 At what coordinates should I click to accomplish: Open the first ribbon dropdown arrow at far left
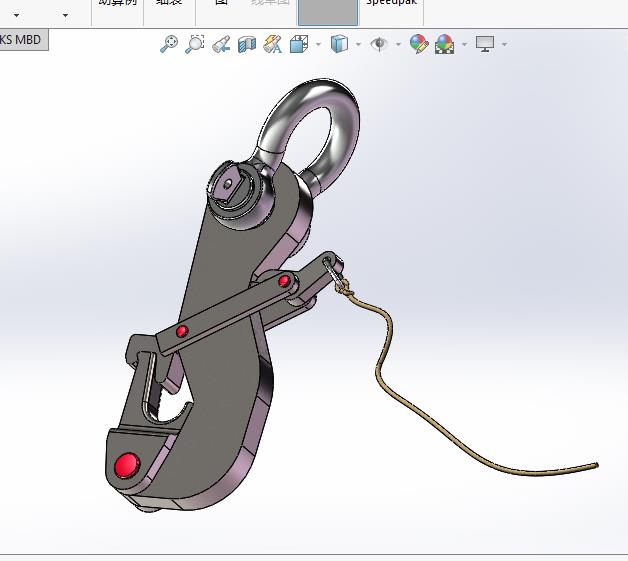click(x=16, y=16)
